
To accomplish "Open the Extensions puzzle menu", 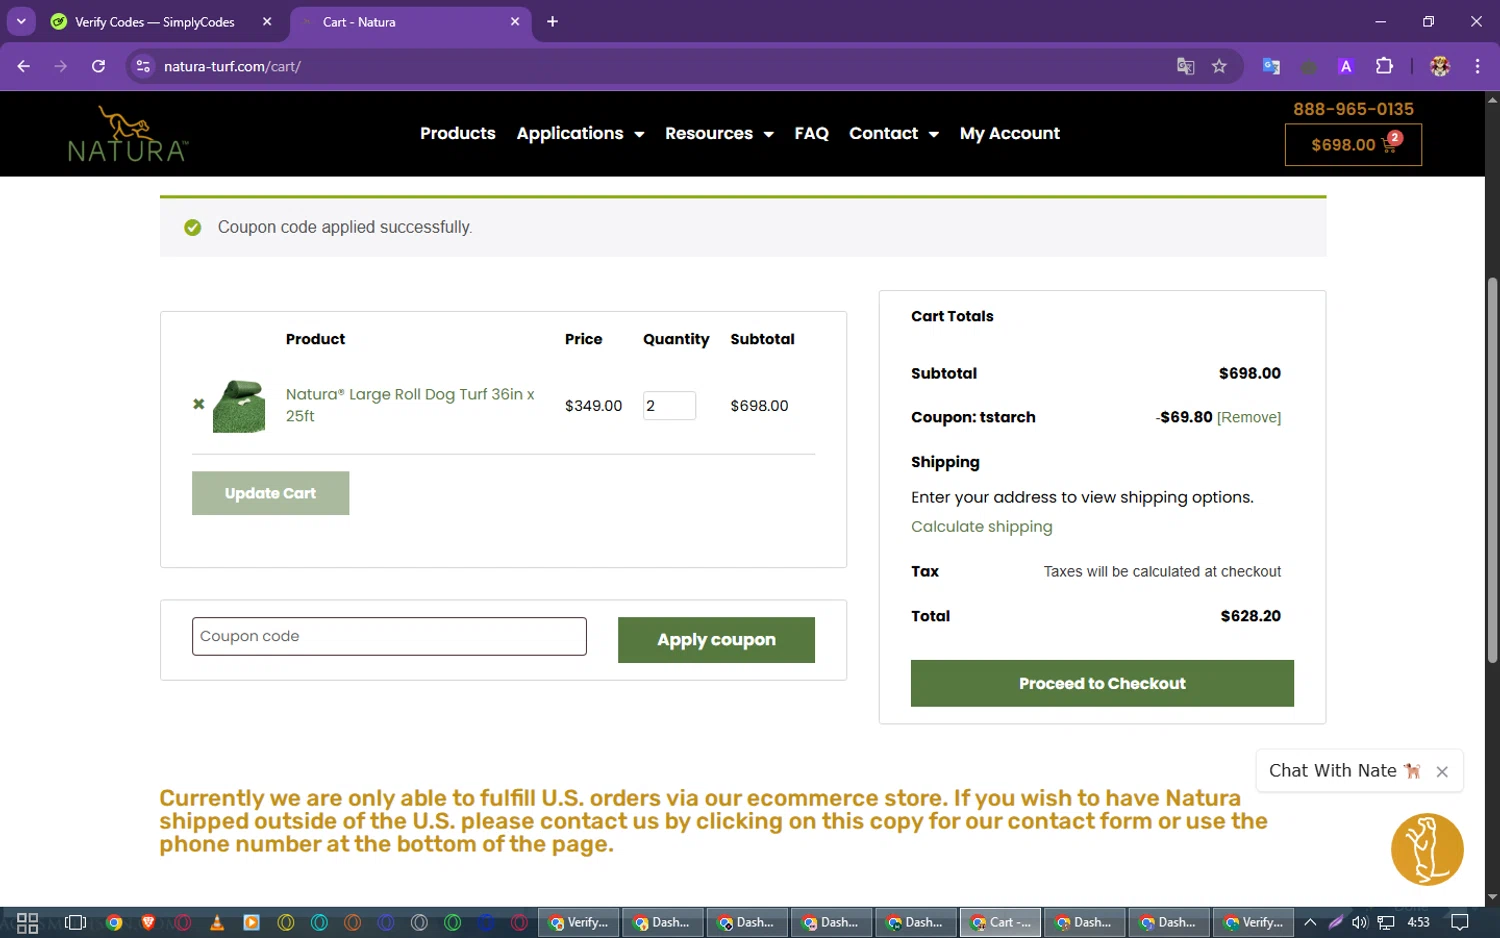I will click(1384, 66).
